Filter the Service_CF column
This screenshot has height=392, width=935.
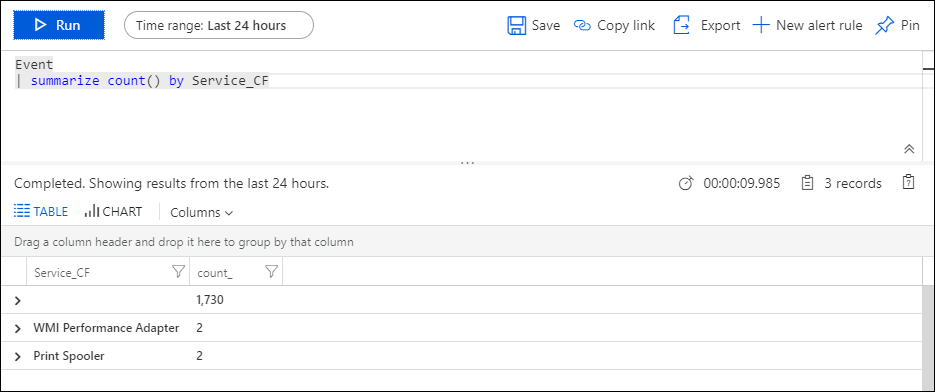tap(178, 272)
